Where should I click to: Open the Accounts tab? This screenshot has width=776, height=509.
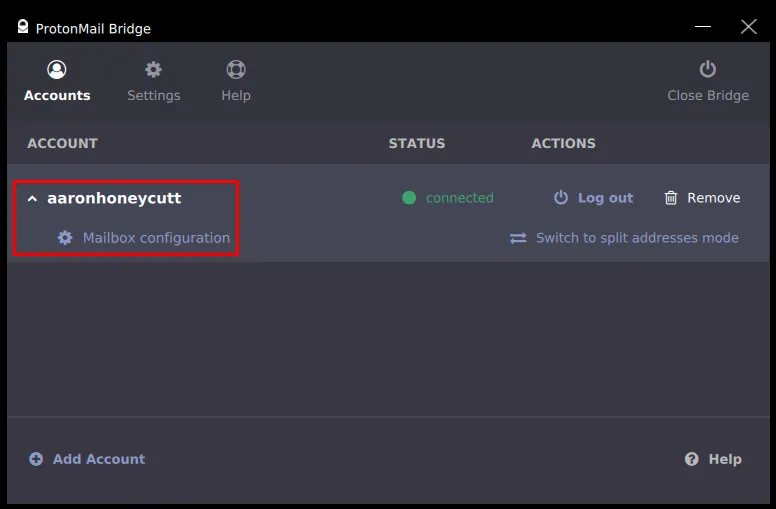point(57,81)
